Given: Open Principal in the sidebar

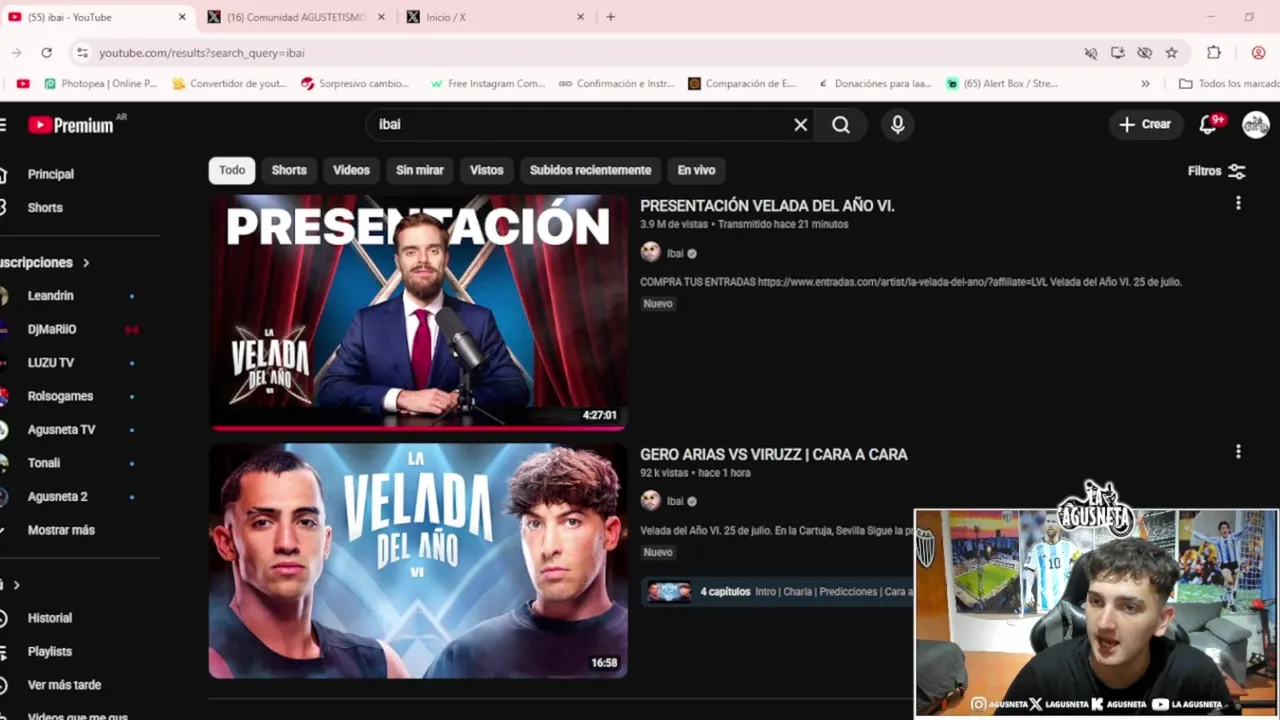Looking at the screenshot, I should click(50, 174).
